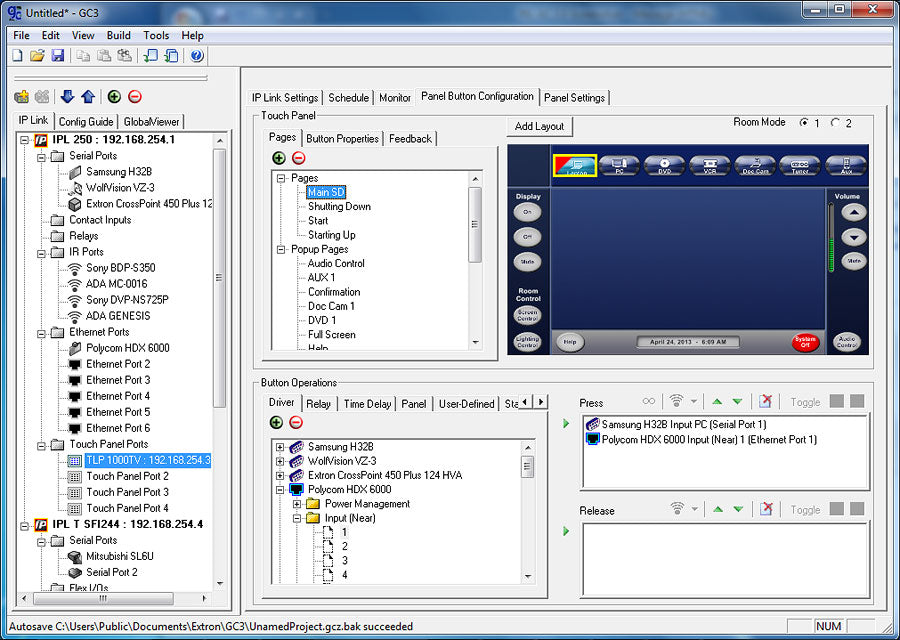Click first Toggle square in Press row
Screen dimensions: 900x640
[836, 401]
